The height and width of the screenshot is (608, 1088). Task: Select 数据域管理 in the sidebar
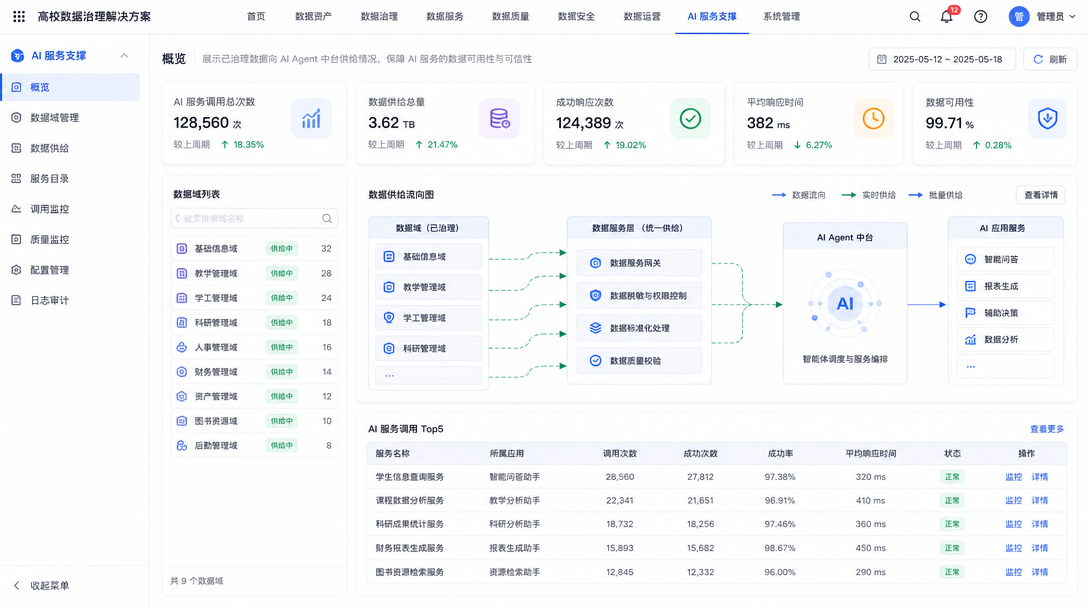point(70,117)
